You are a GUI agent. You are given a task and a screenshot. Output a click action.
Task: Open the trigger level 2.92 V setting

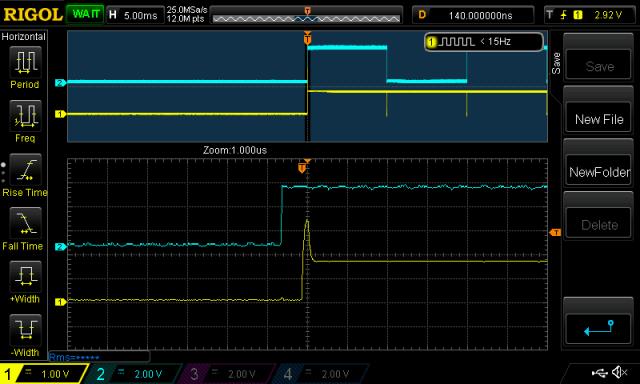(589, 15)
